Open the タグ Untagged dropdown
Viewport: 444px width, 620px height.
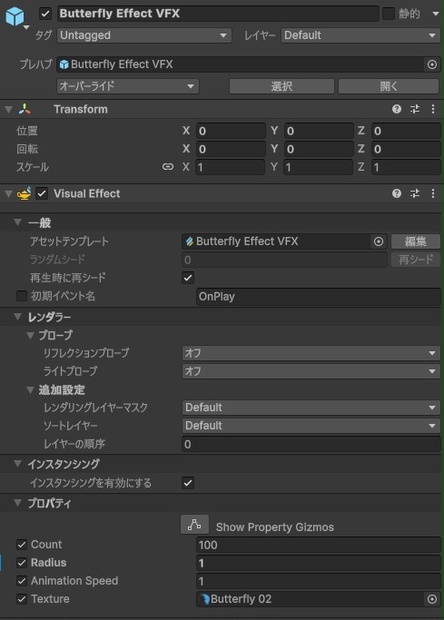pyautogui.click(x=144, y=36)
